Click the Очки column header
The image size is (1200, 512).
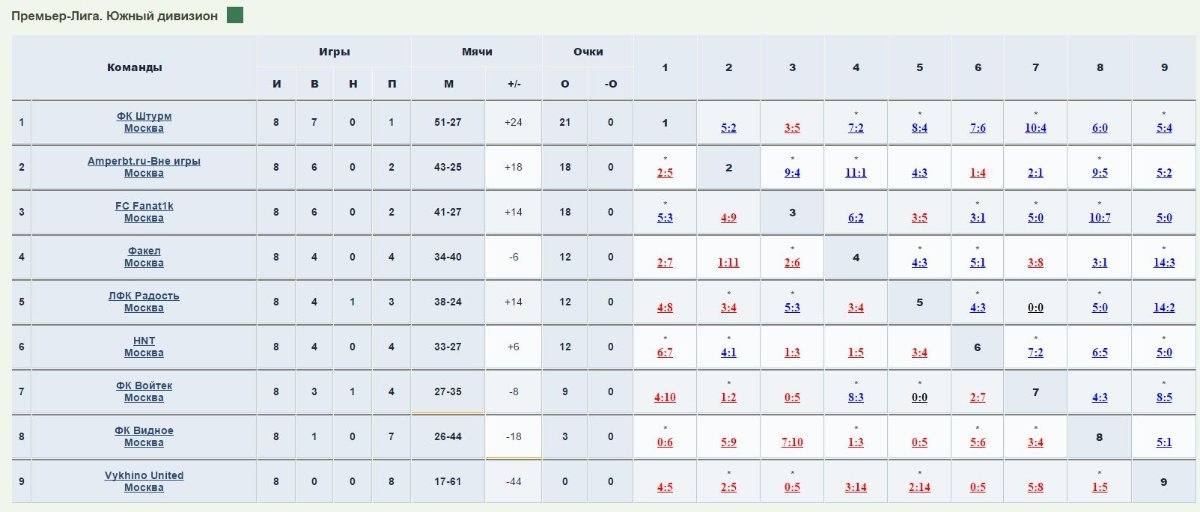[588, 52]
